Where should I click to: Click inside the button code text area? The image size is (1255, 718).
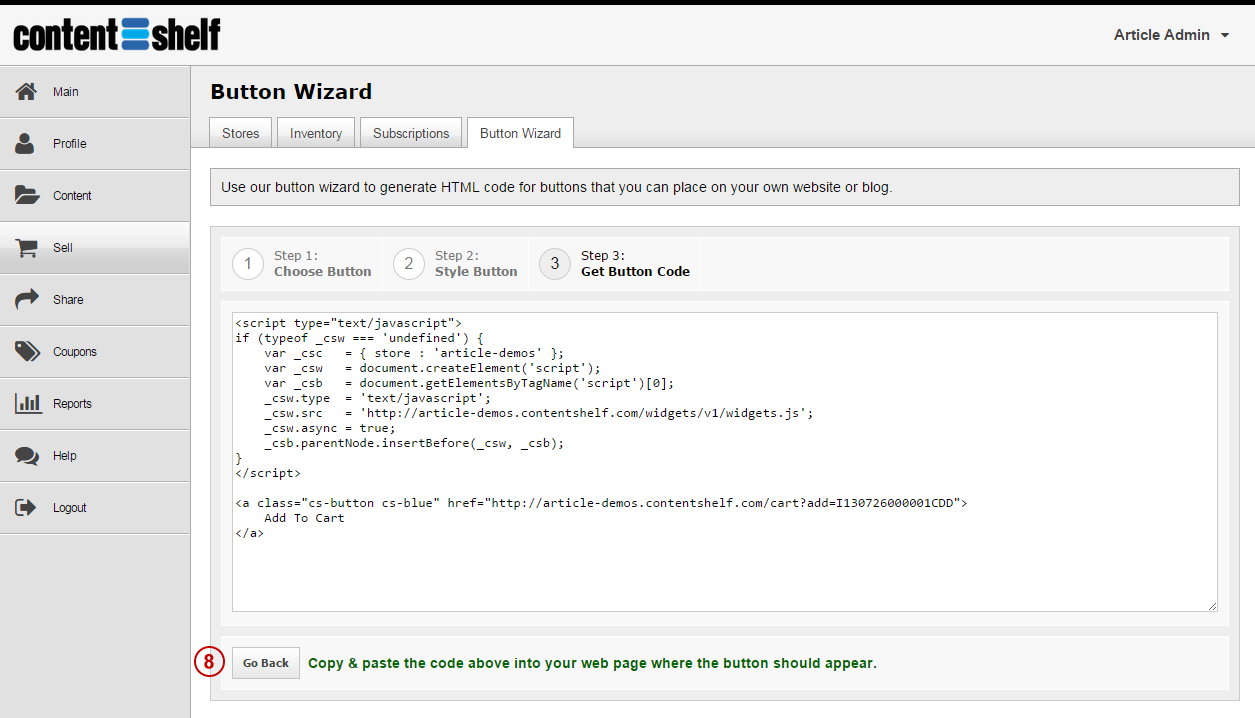725,462
